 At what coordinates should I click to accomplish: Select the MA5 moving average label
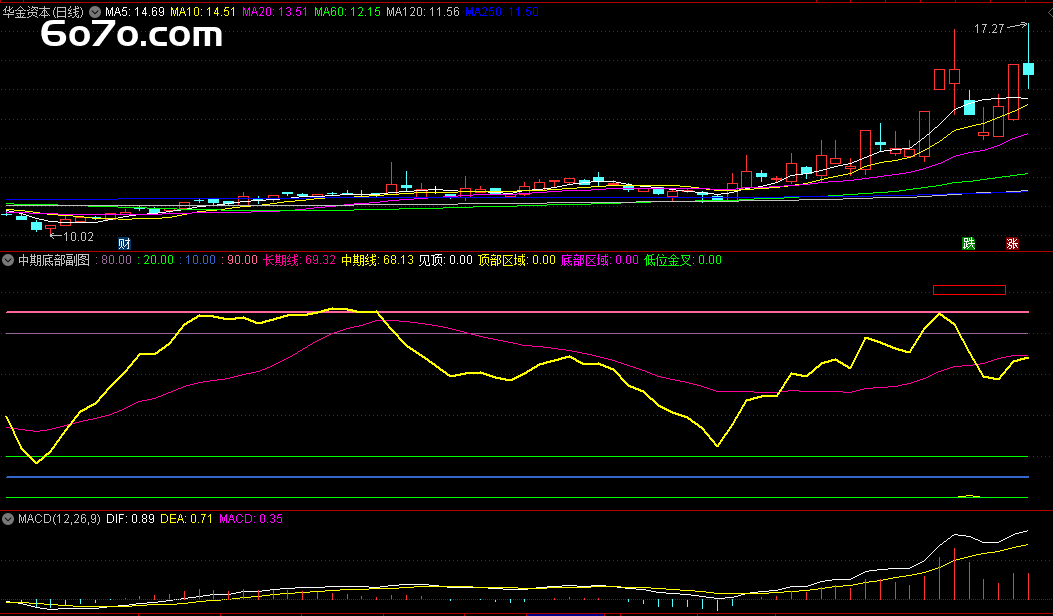[135, 12]
